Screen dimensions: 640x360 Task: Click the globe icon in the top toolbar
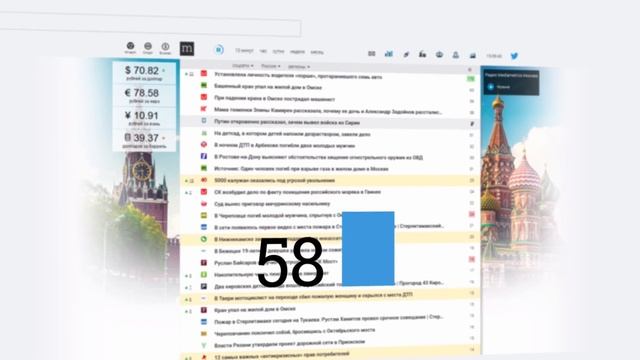pyautogui.click(x=439, y=54)
